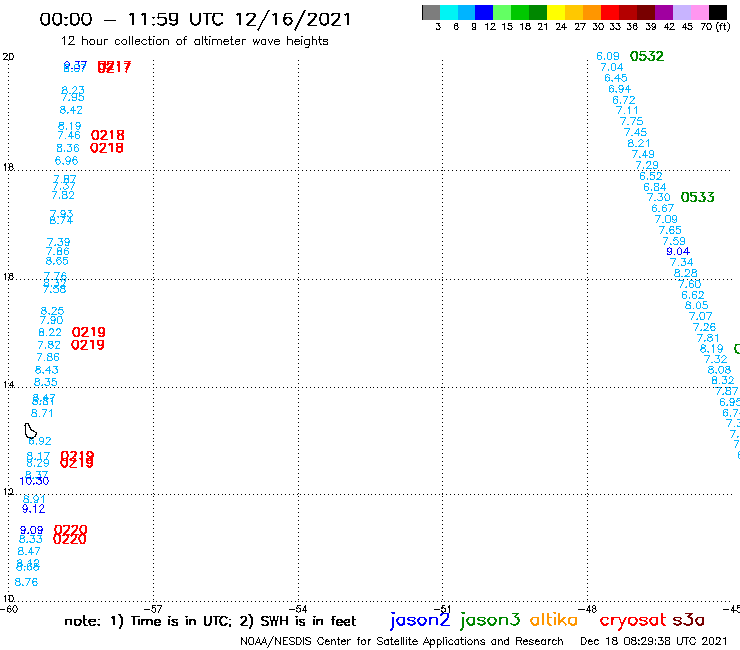The width and height of the screenshot is (740, 650).
Task: Click the 'Dec 18 08:29:38 UTC 2021' timestamp
Action: coord(654,641)
